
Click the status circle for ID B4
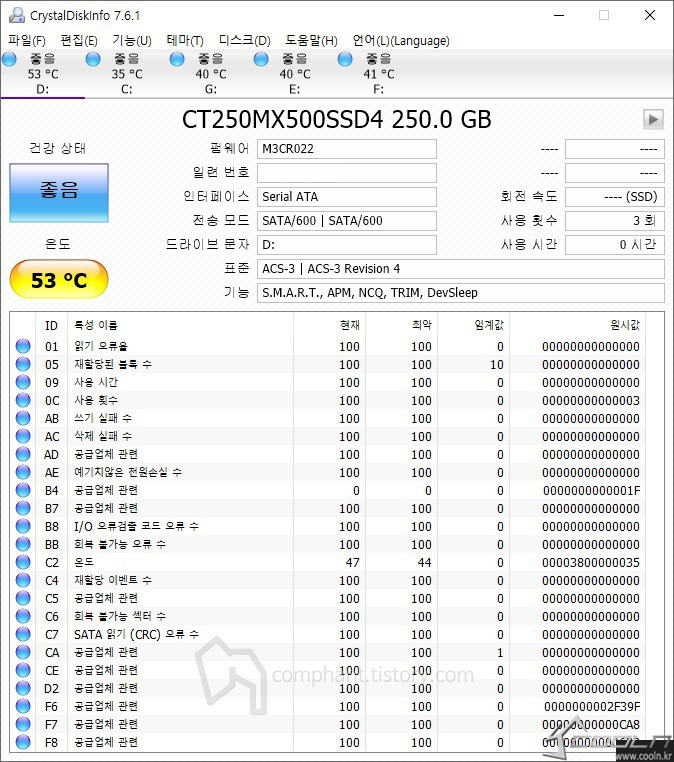click(23, 490)
